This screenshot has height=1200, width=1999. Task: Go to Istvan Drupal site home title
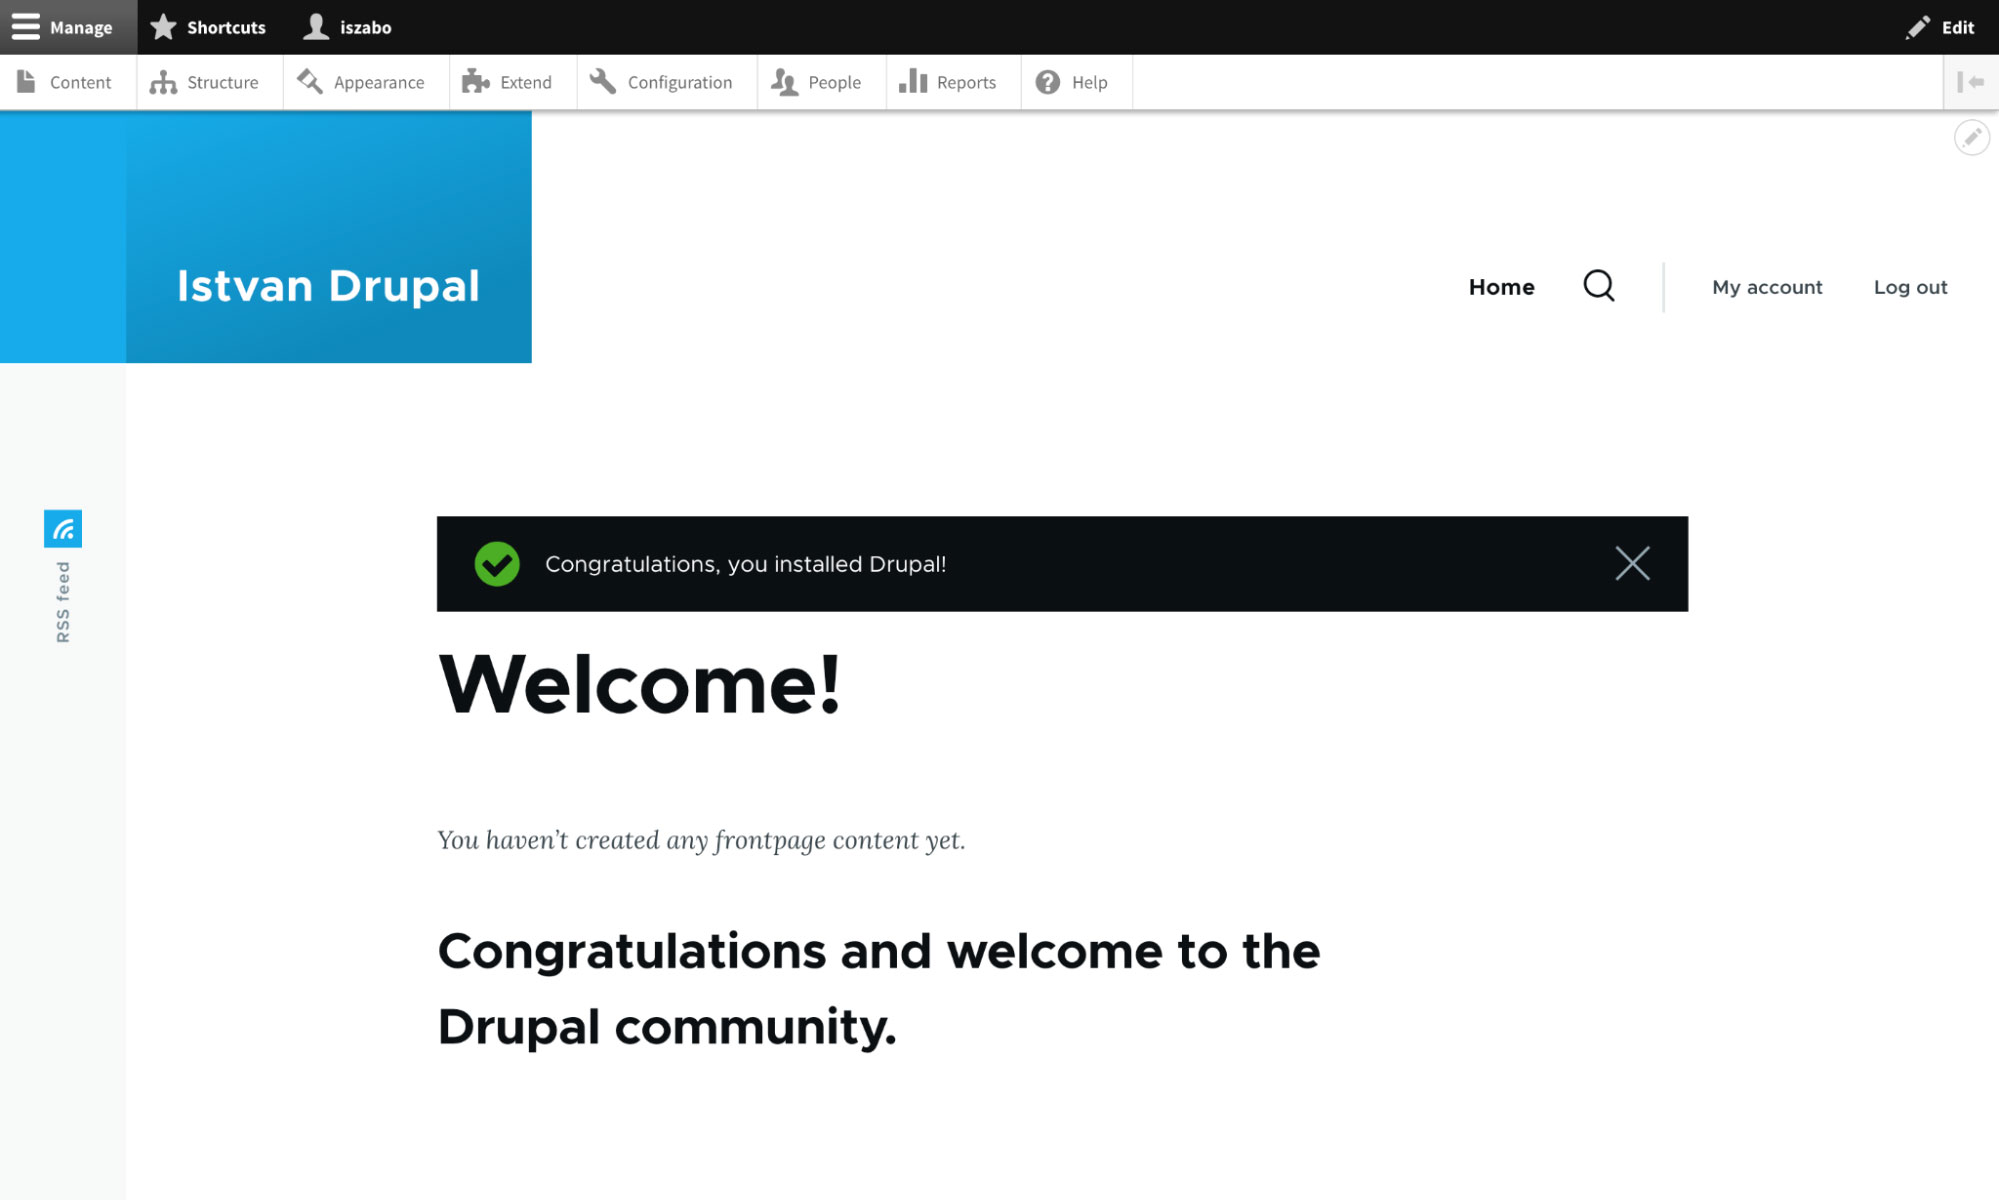[328, 286]
